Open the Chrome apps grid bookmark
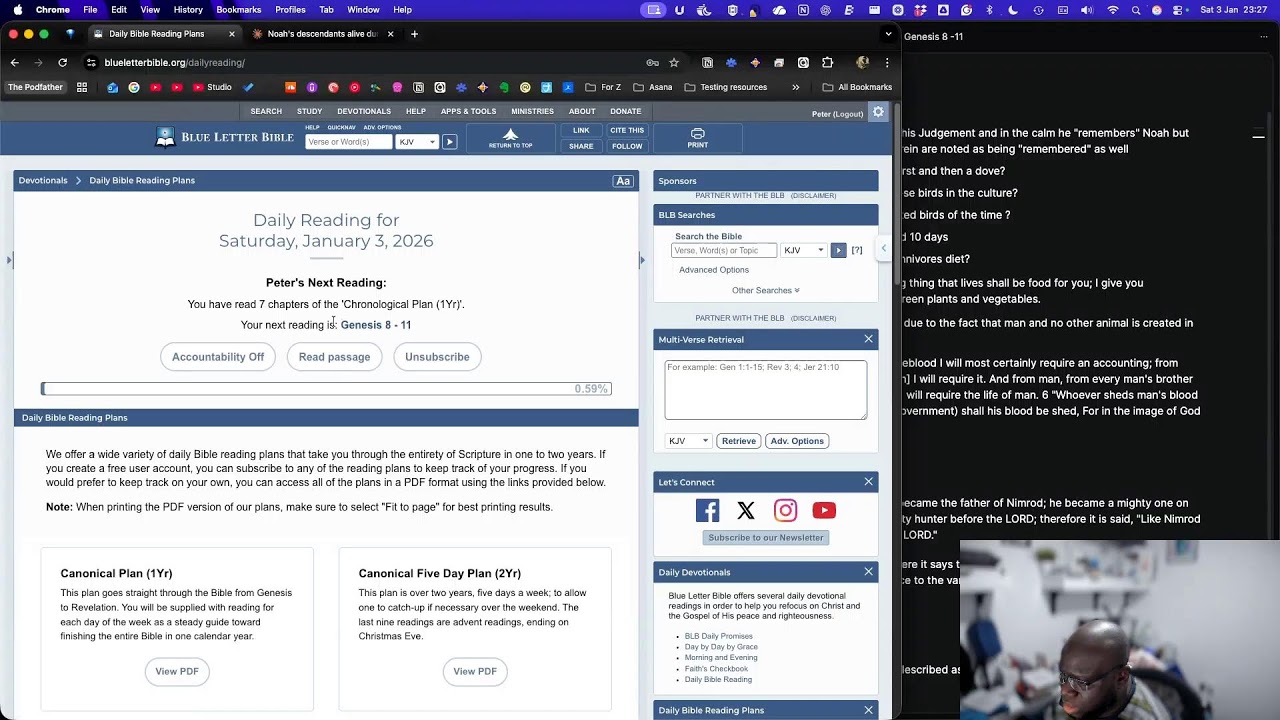This screenshot has width=1280, height=720. click(82, 87)
